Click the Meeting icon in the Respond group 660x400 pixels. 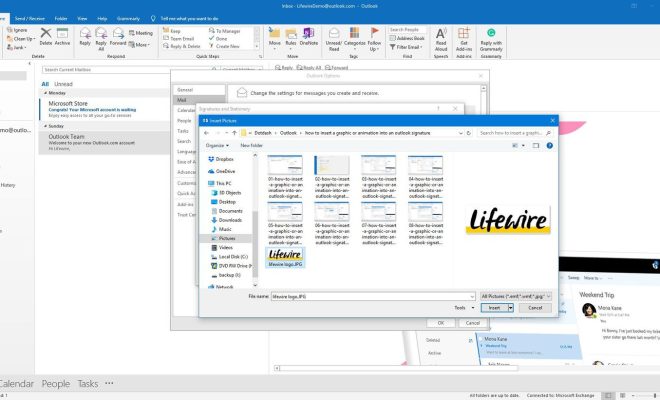(x=132, y=33)
